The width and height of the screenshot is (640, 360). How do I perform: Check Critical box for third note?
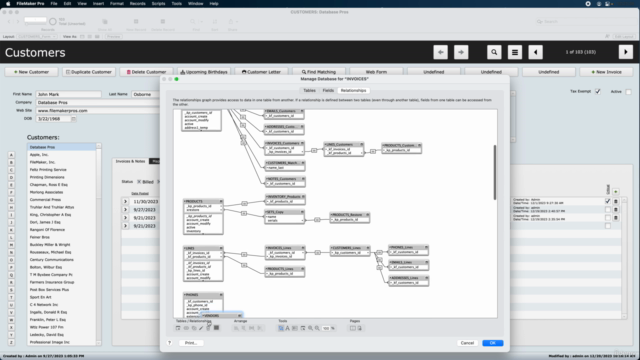608,218
